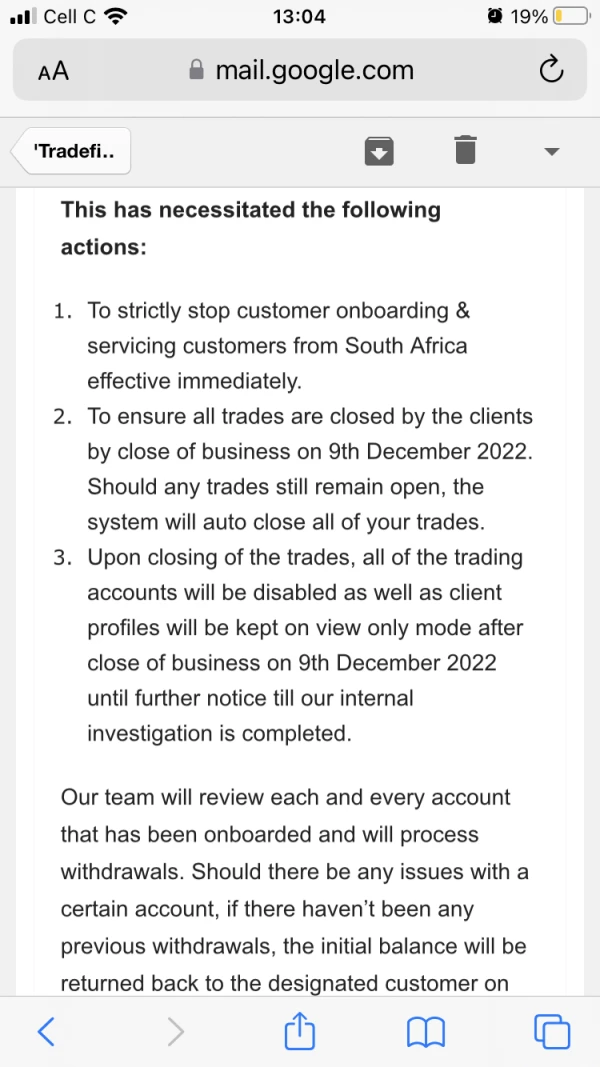Tap the archive email icon
600x1067 pixels.
[378, 151]
